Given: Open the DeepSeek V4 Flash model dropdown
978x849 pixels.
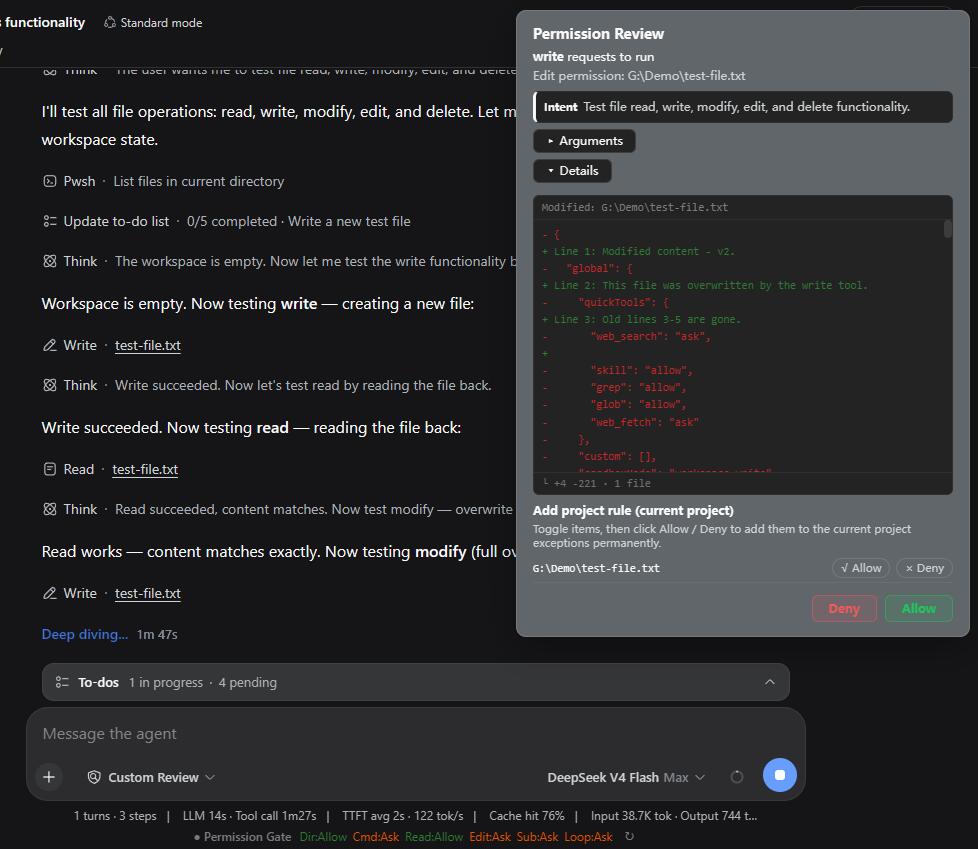Looking at the screenshot, I should (626, 777).
